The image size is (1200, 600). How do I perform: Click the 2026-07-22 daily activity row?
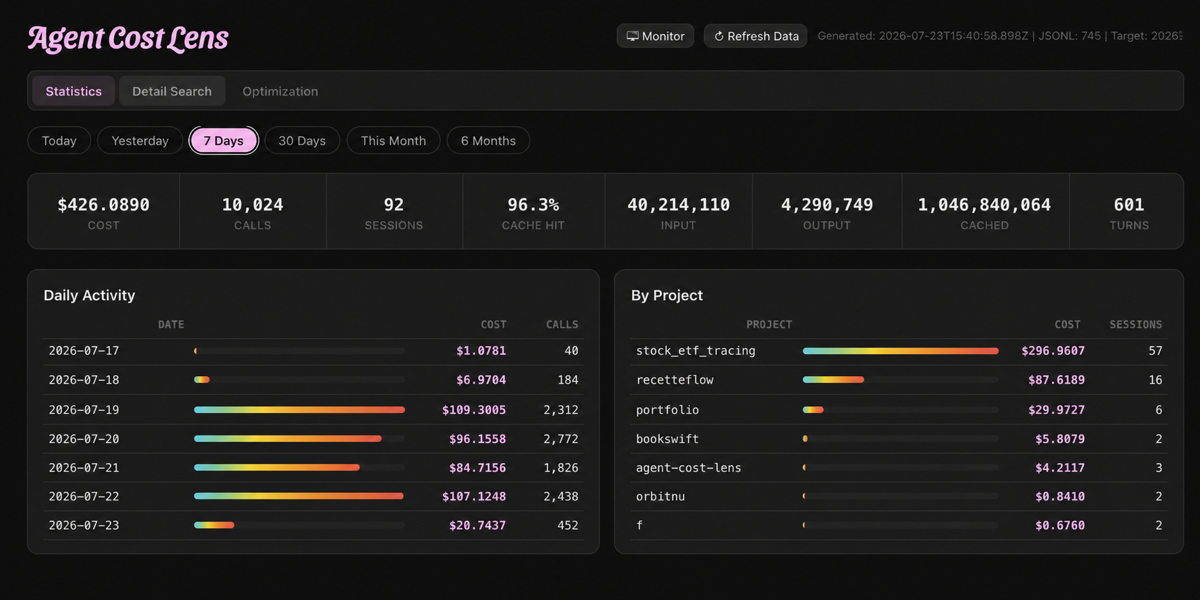(313, 496)
